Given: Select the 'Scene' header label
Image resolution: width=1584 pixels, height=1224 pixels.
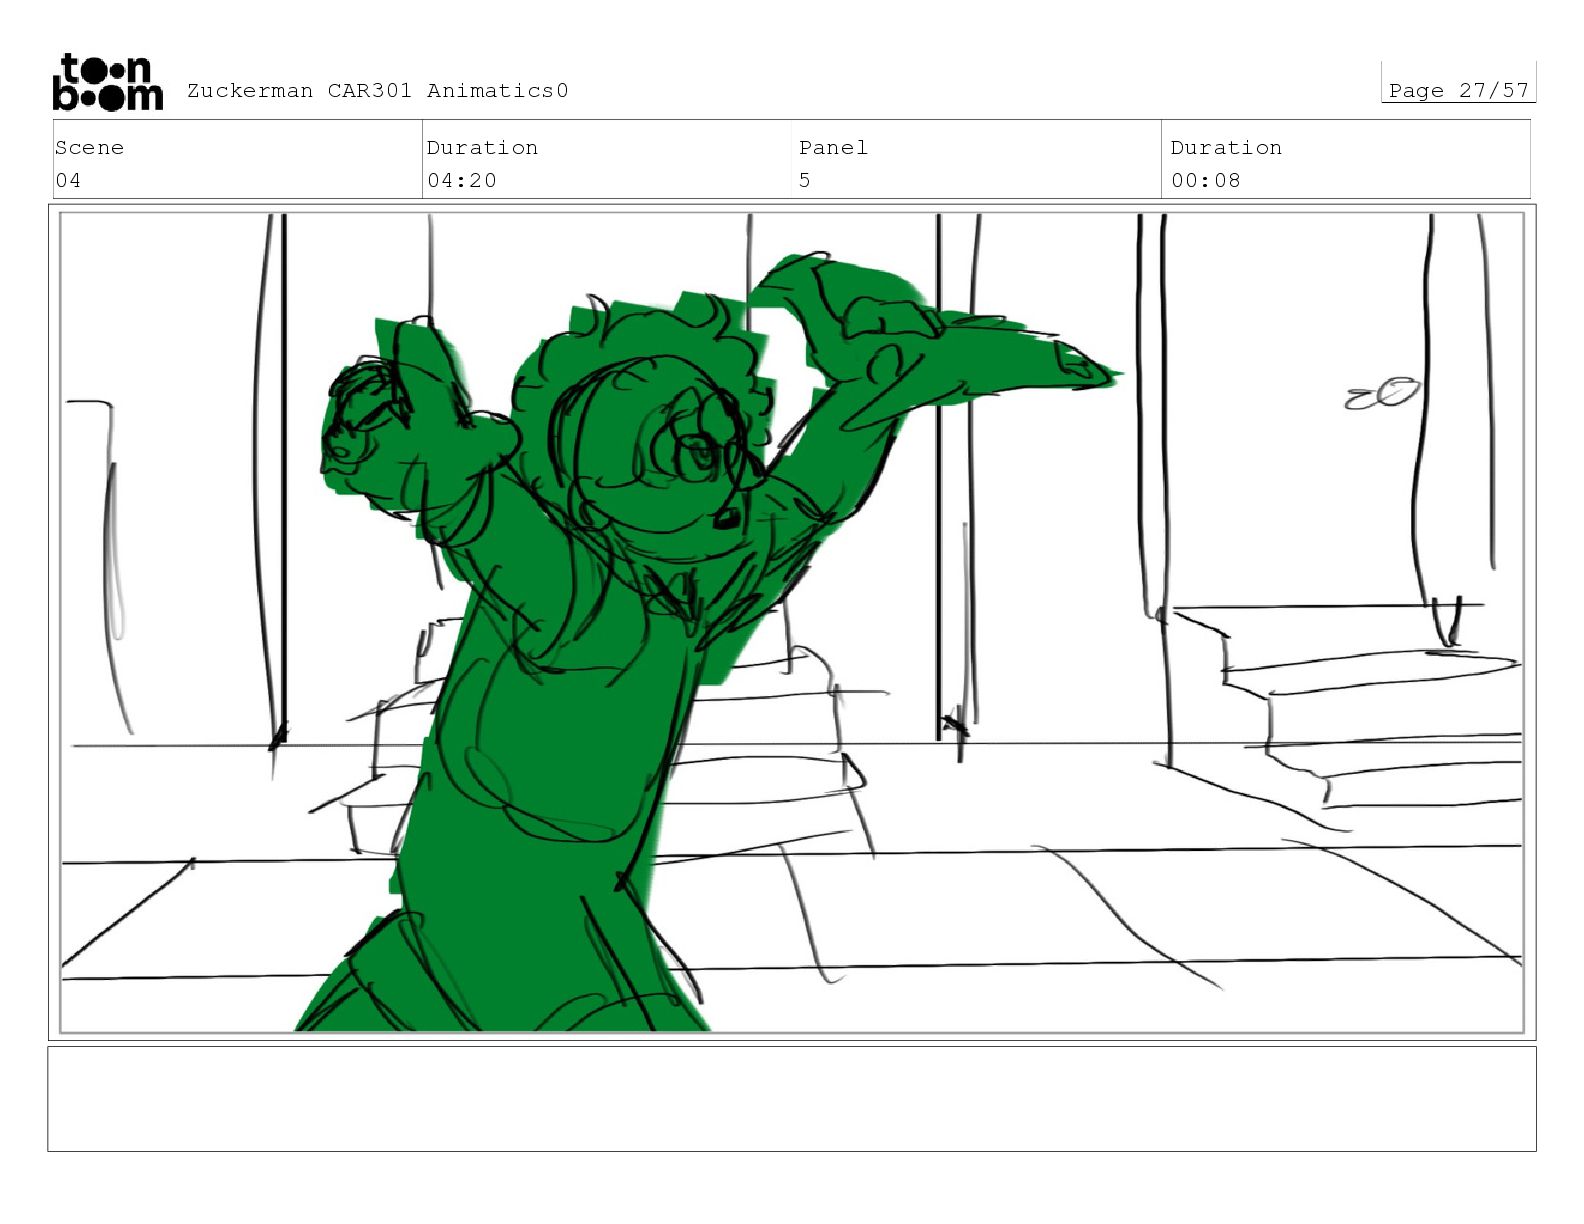Looking at the screenshot, I should tap(90, 148).
